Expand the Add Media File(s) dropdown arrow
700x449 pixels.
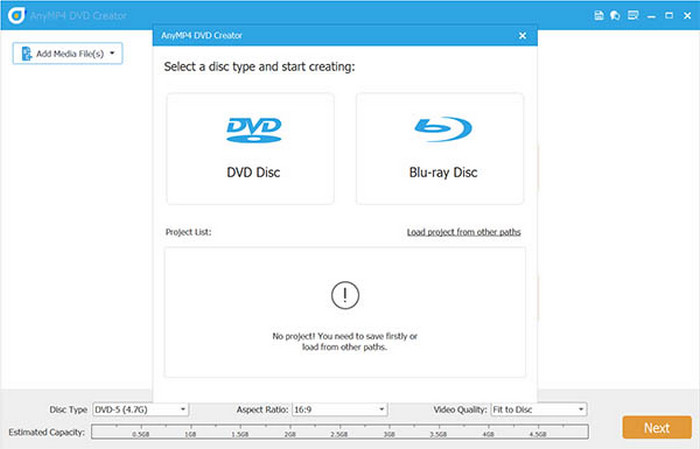click(112, 53)
